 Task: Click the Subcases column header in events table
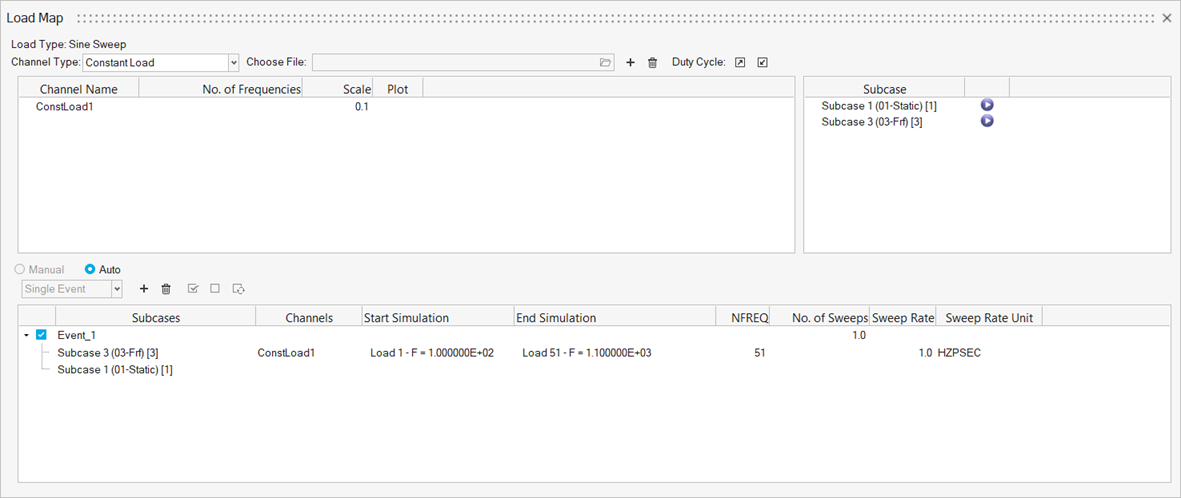tap(155, 318)
